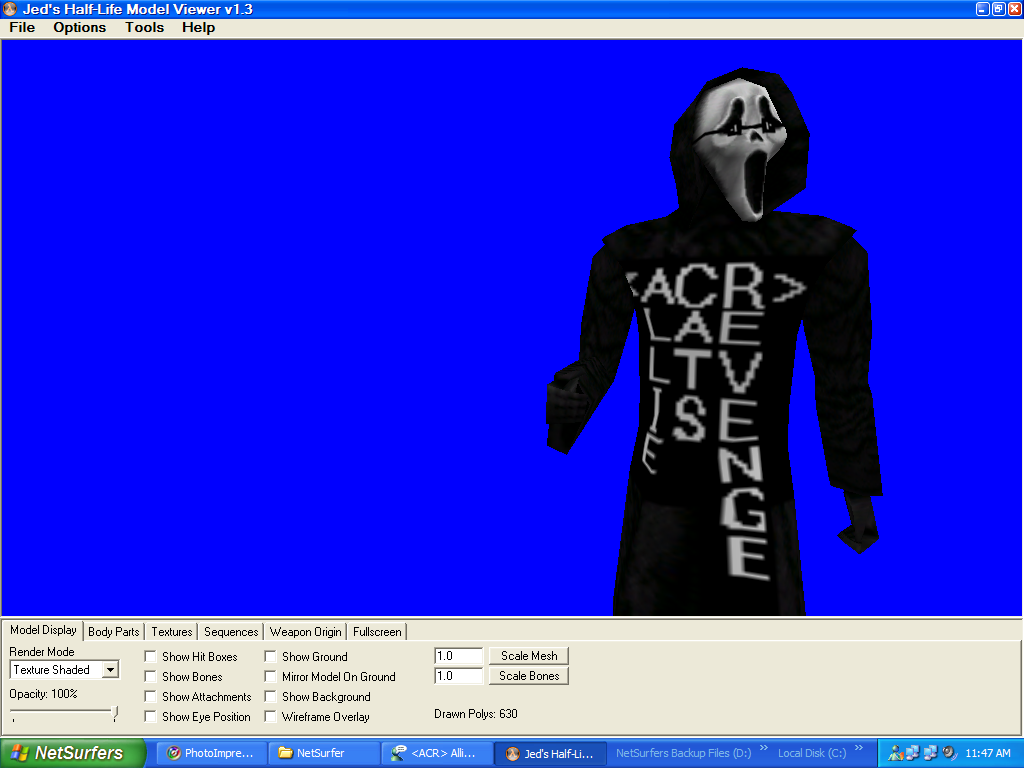
Task: Restore down the Model Viewer window
Action: (x=999, y=8)
